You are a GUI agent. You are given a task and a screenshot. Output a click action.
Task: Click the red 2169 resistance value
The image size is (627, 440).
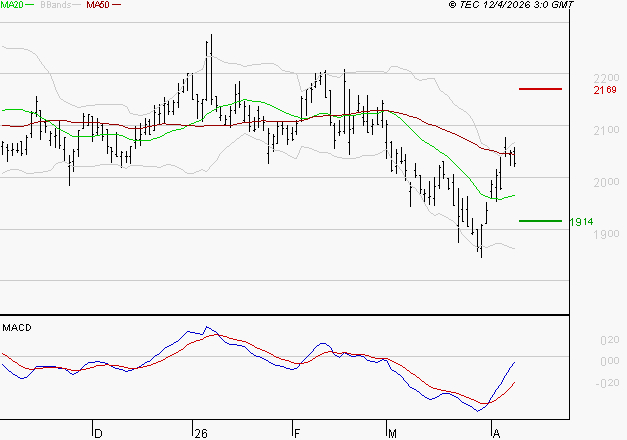[x=605, y=90]
